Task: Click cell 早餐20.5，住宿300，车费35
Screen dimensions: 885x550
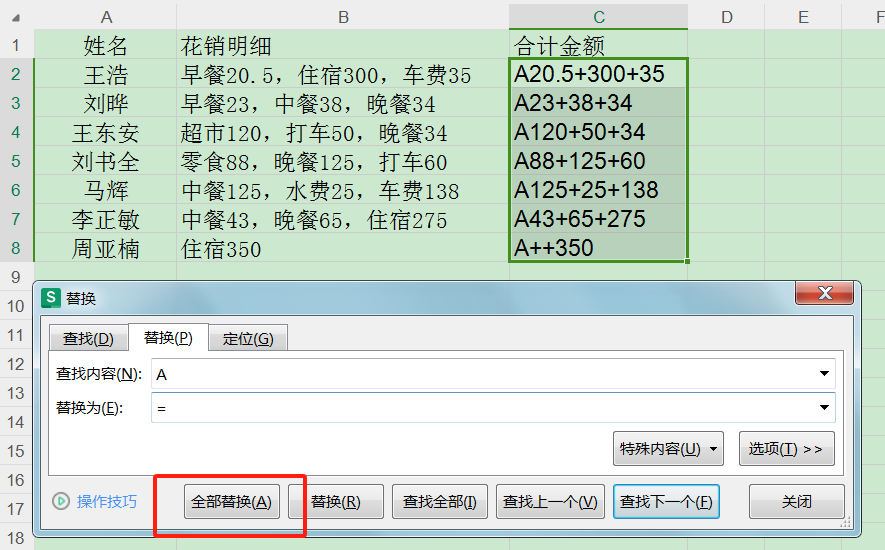Action: (343, 74)
